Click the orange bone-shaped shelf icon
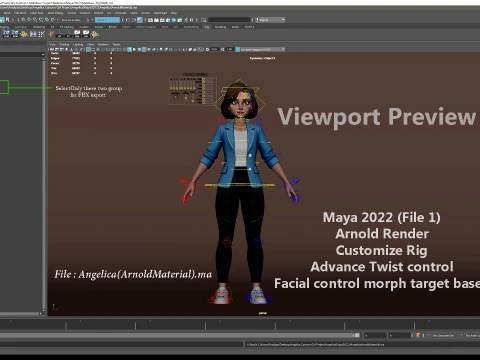This screenshot has width=480, height=360. coord(51,34)
